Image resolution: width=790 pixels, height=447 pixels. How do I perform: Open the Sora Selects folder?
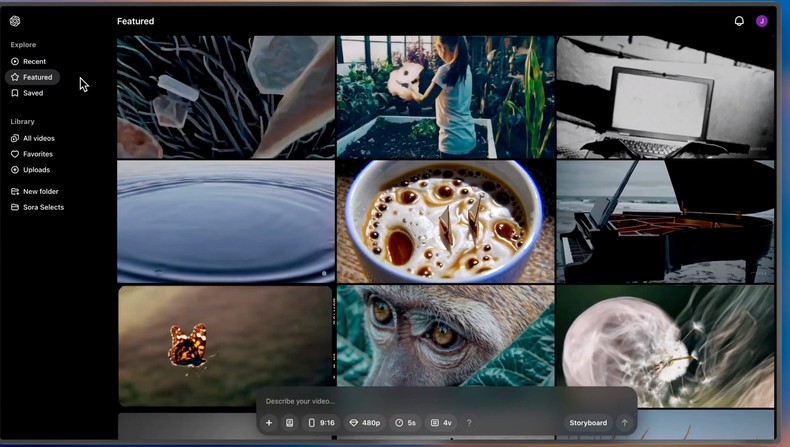[x=43, y=207]
